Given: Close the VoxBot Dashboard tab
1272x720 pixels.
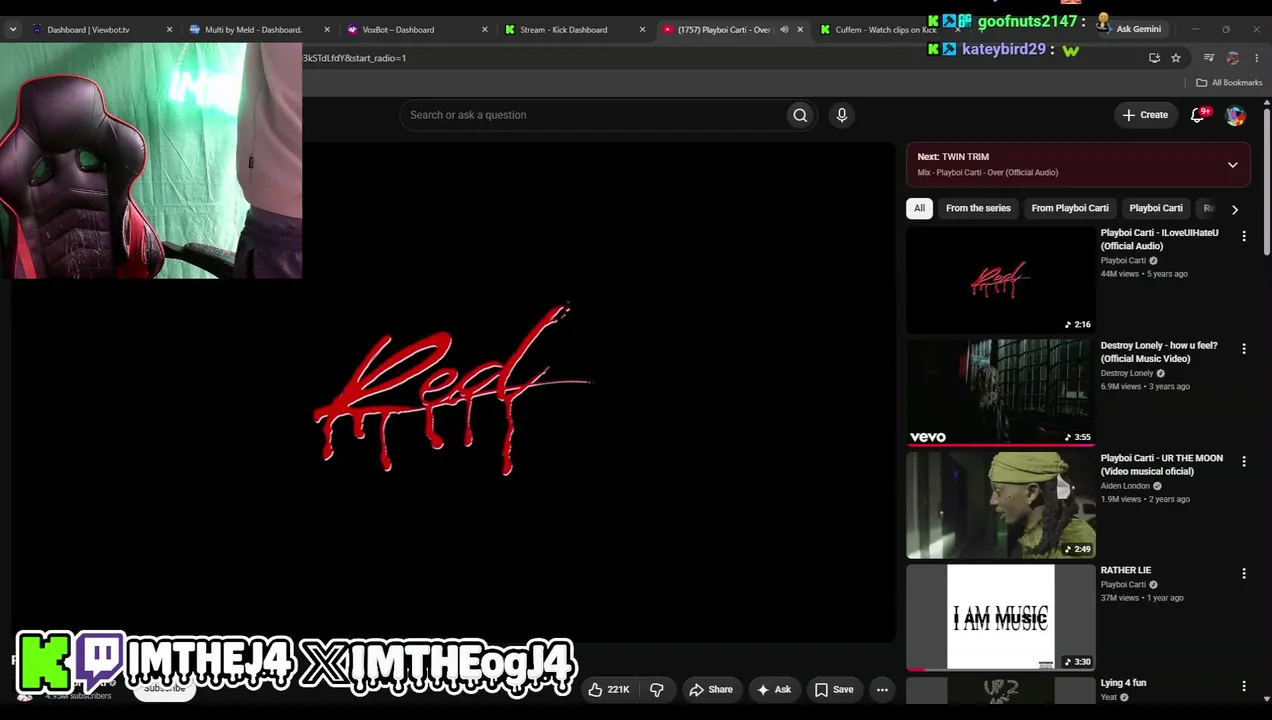Looking at the screenshot, I should click(485, 30).
